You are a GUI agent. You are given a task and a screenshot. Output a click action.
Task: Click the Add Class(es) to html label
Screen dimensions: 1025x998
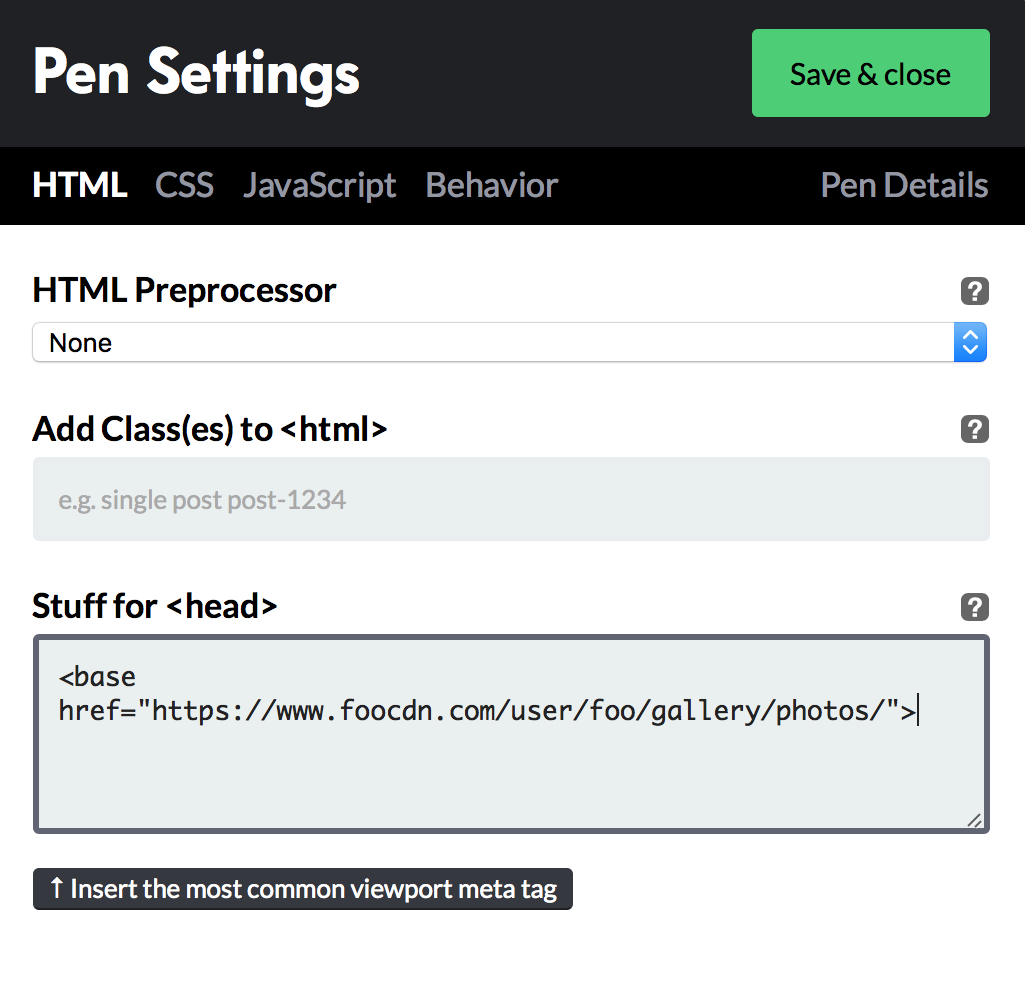[x=210, y=429]
